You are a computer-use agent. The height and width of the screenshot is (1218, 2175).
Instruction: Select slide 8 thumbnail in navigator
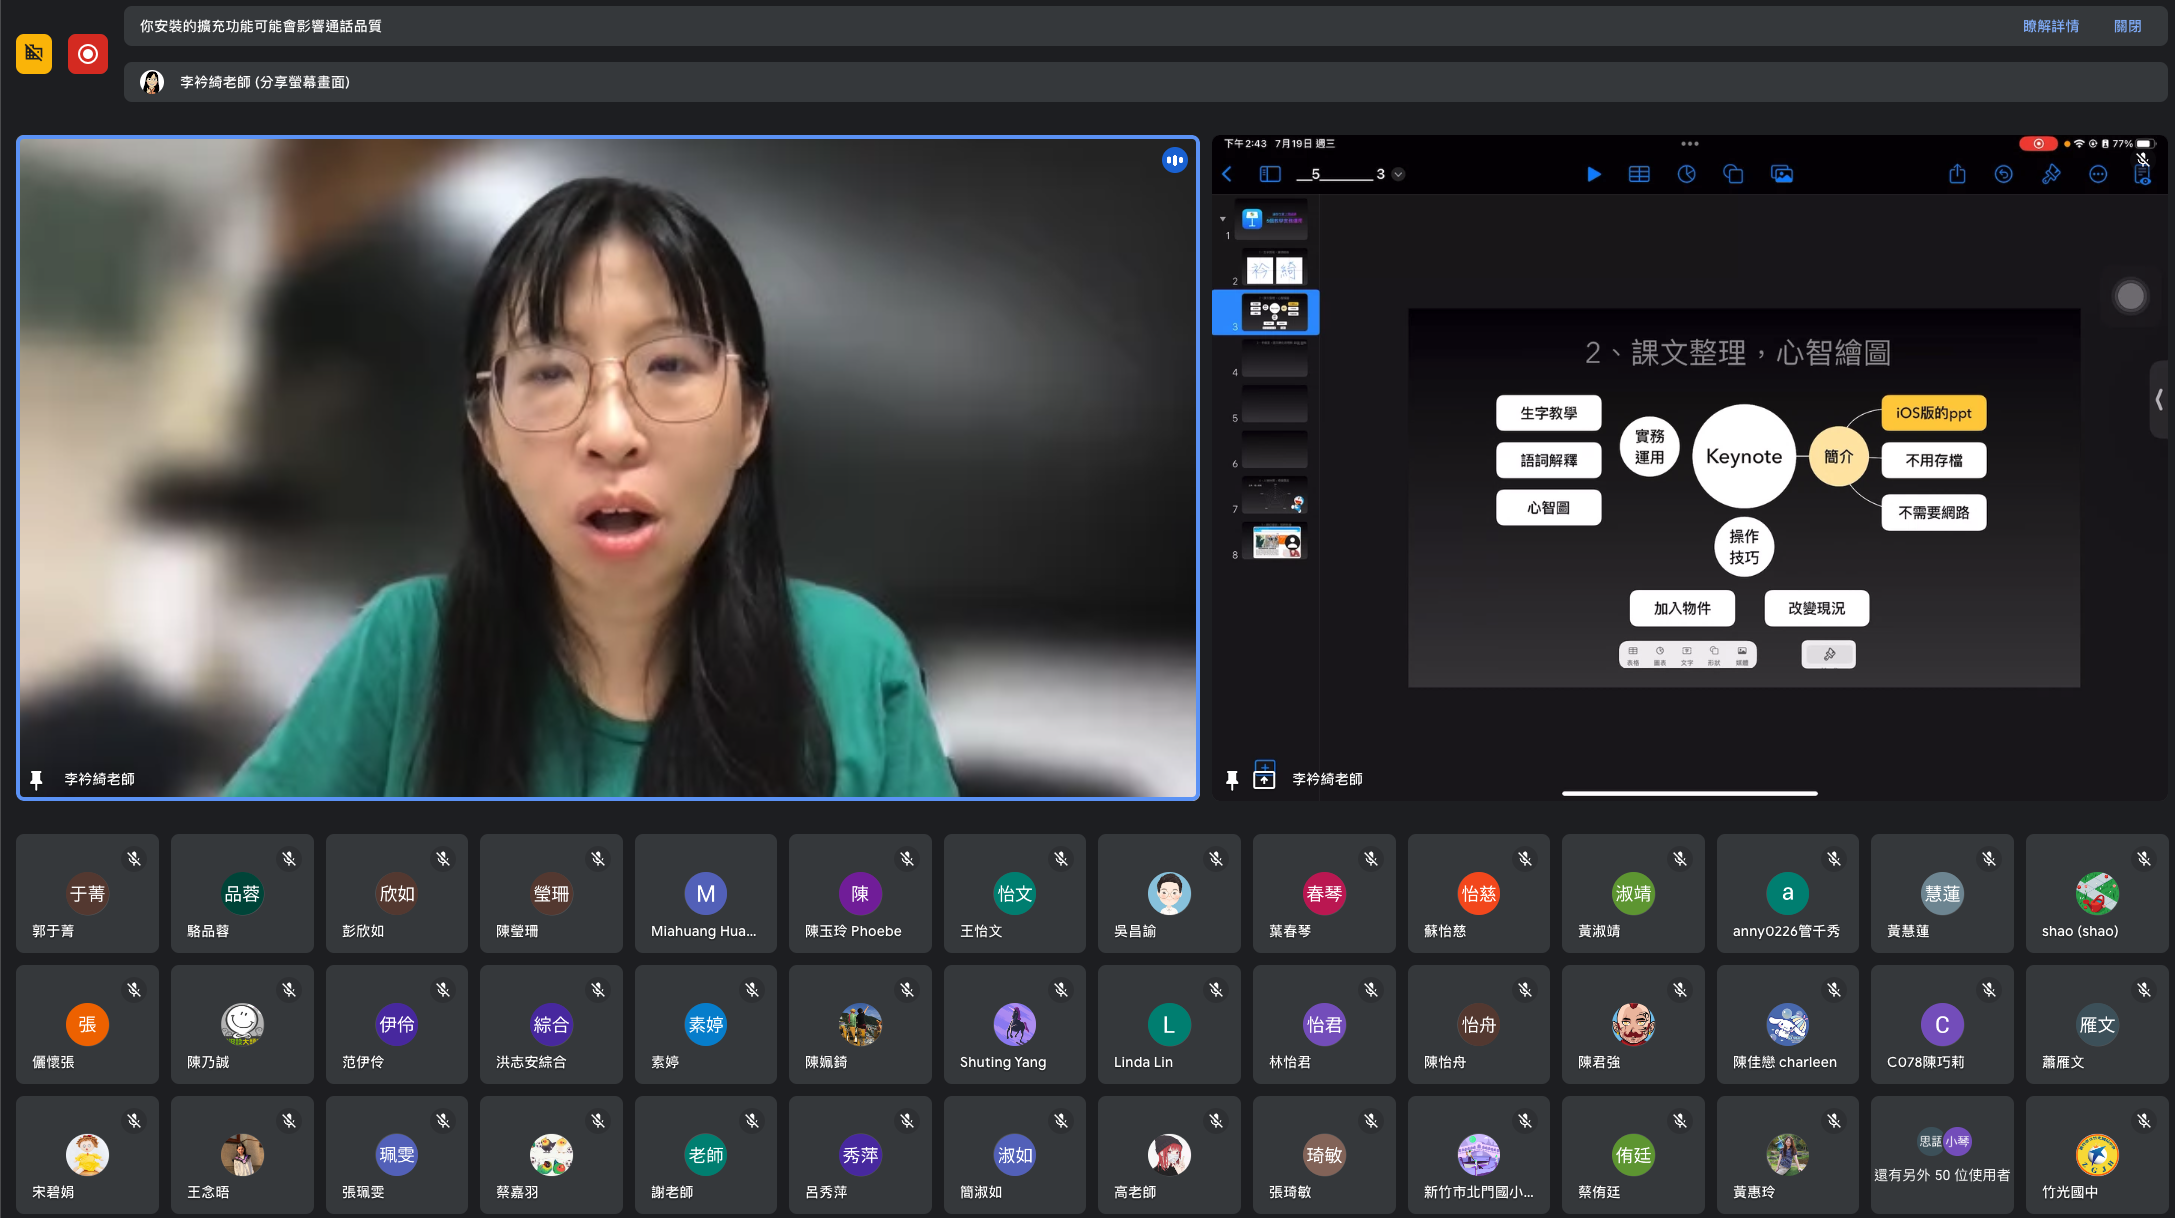(1276, 541)
